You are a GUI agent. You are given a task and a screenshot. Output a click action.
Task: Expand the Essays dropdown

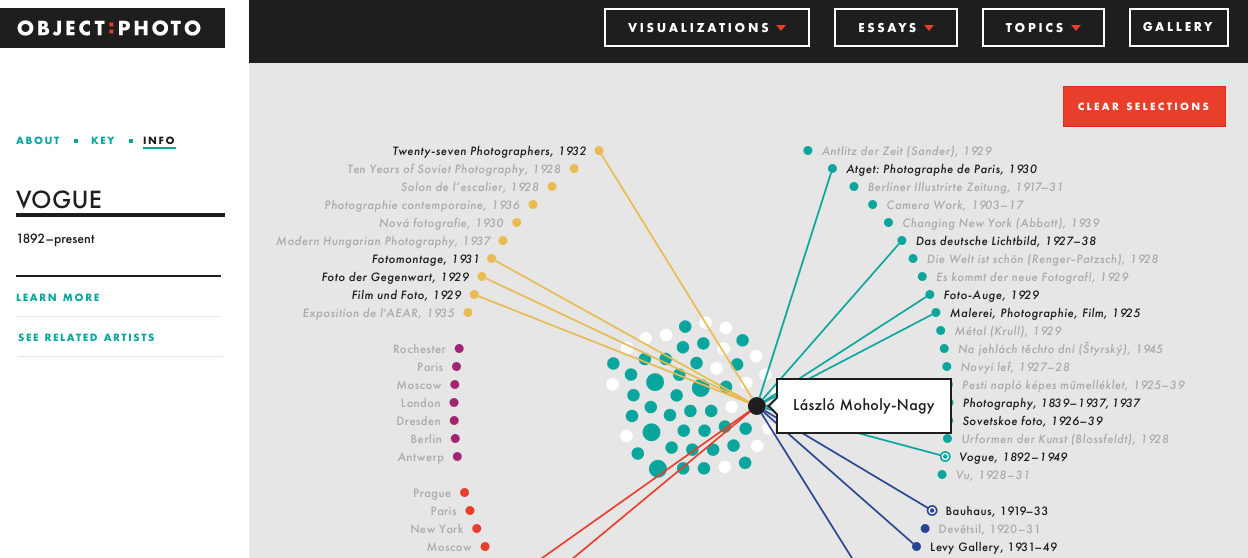pos(895,28)
